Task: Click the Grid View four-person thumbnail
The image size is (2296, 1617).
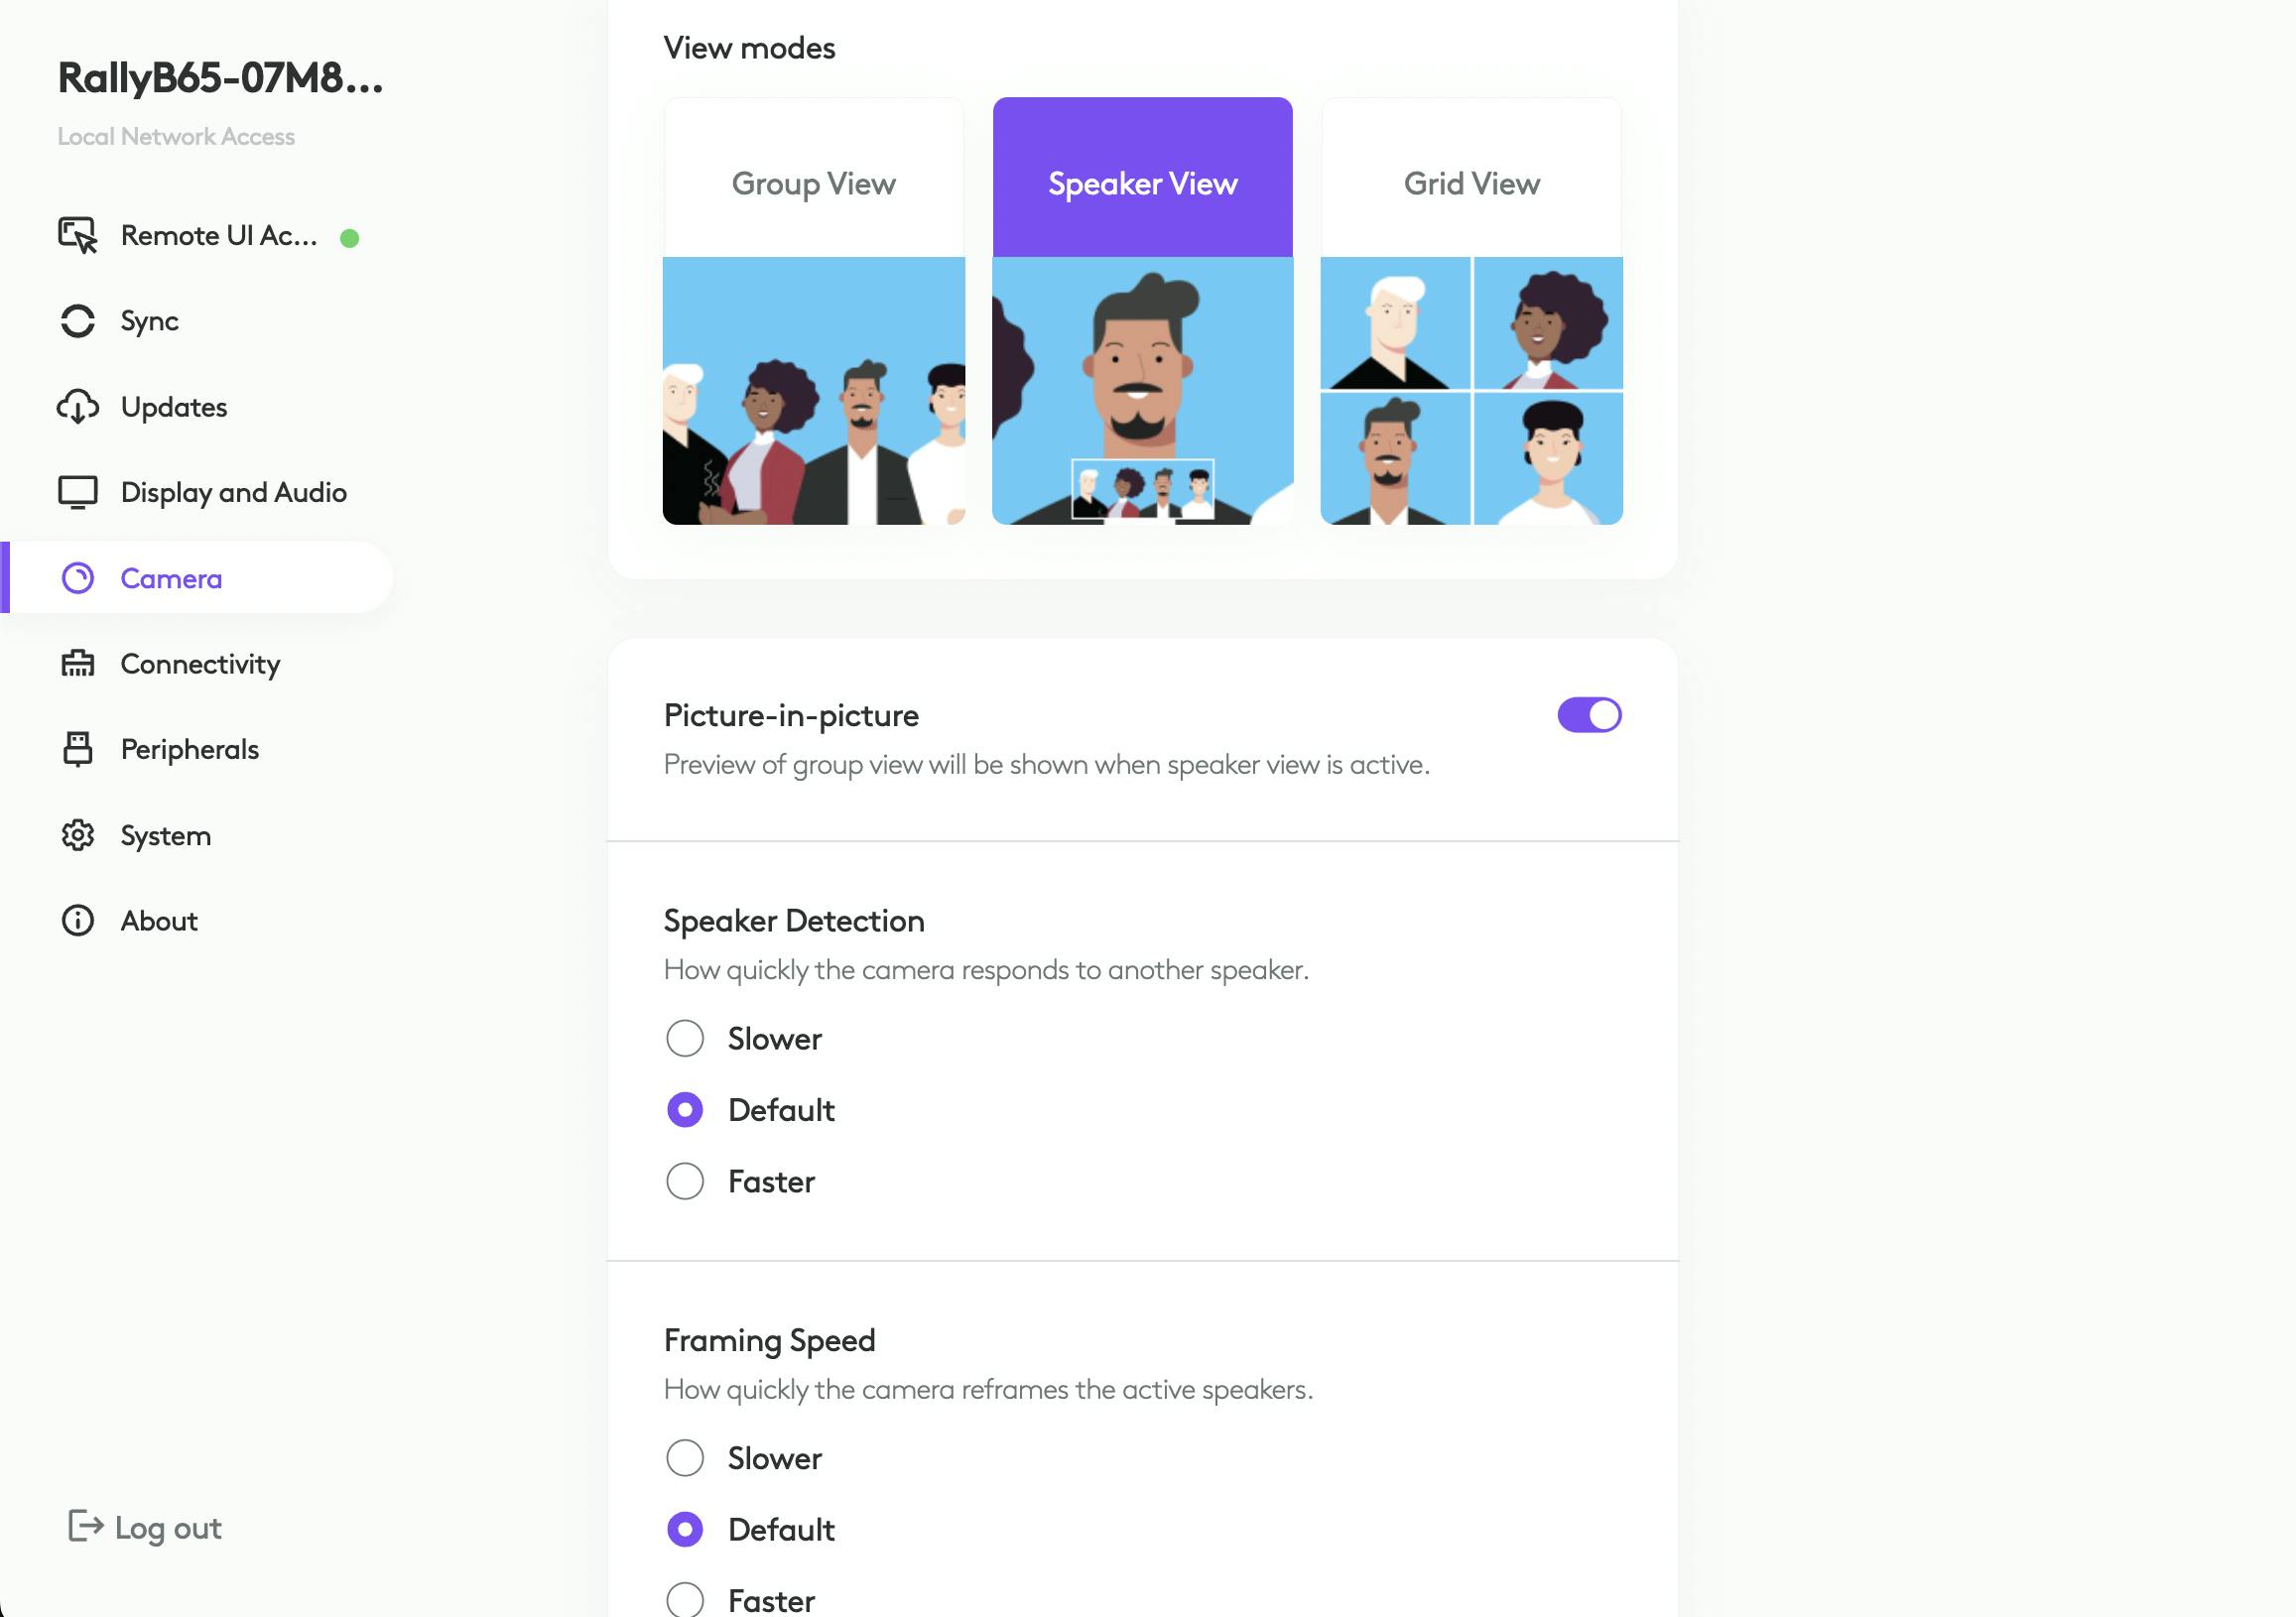Action: tap(1471, 391)
